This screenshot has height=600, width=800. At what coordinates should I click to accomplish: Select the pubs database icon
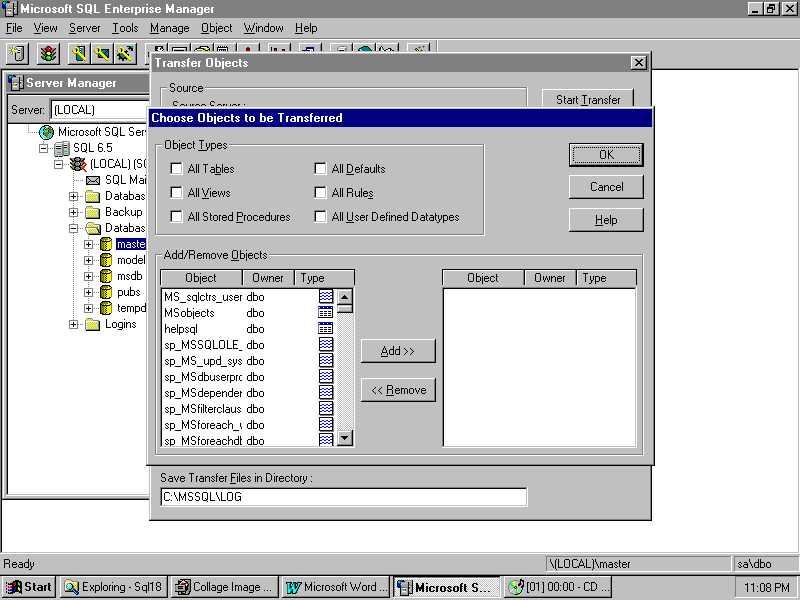[105, 292]
